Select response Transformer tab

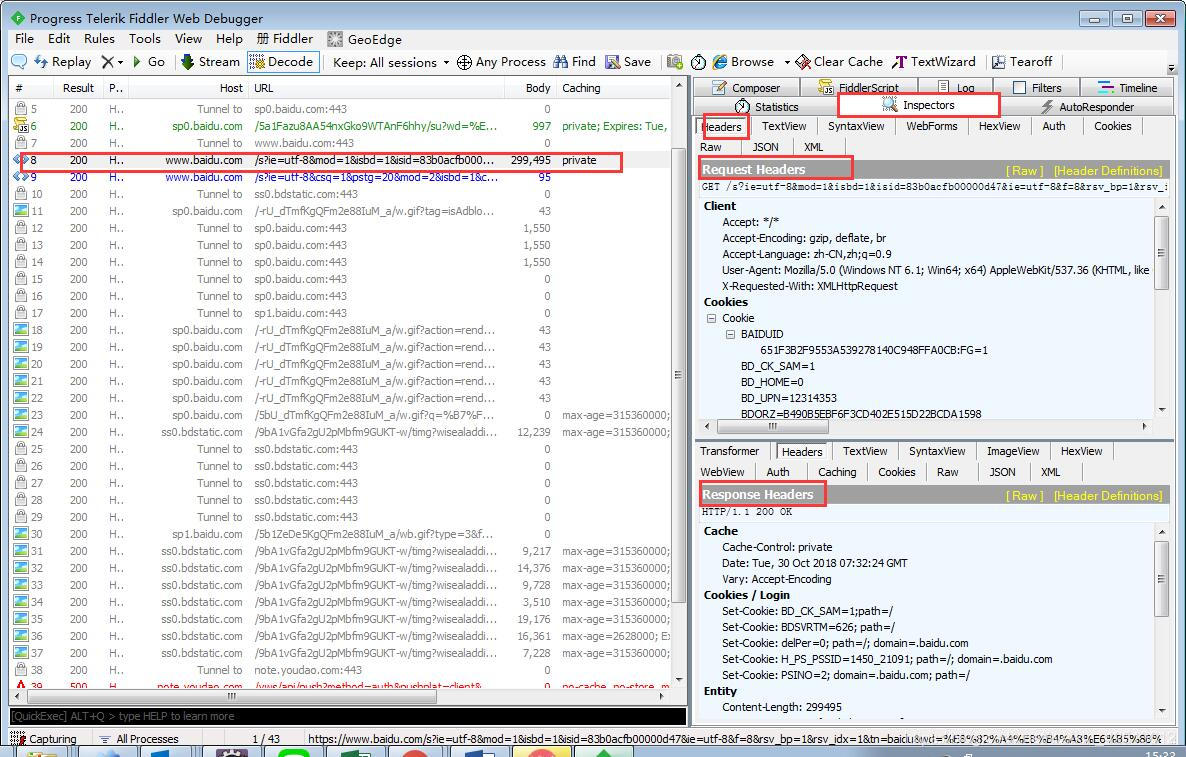tap(729, 451)
